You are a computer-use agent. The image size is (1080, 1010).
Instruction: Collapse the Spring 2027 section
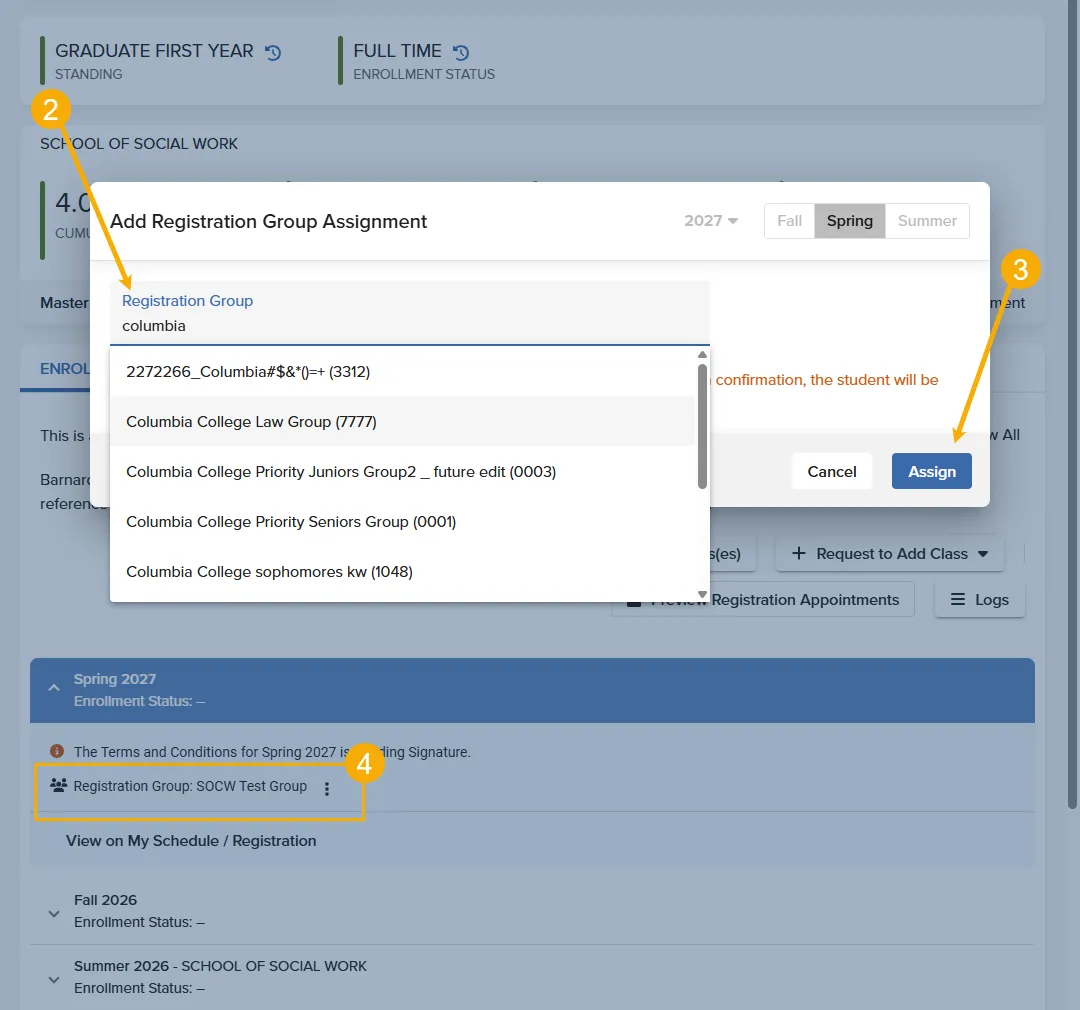click(54, 688)
